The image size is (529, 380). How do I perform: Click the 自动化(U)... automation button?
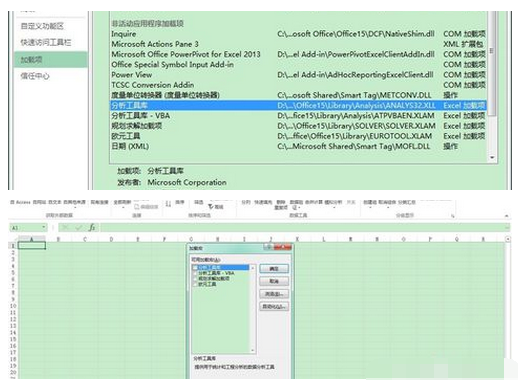(x=274, y=307)
